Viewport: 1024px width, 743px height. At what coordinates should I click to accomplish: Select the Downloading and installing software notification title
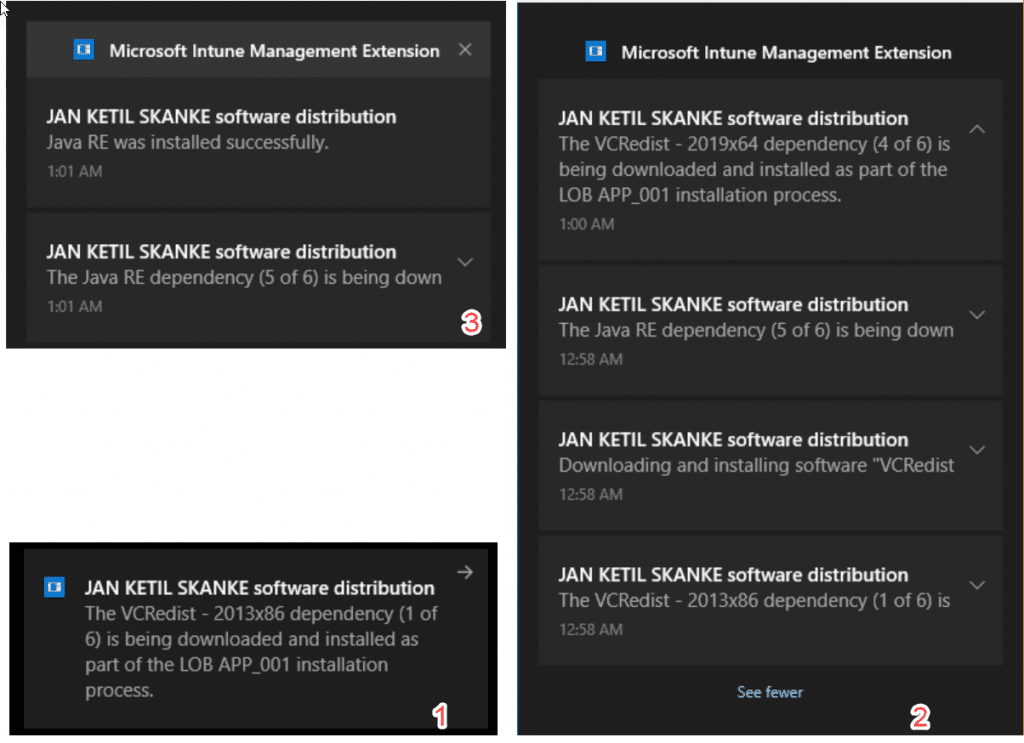(733, 439)
